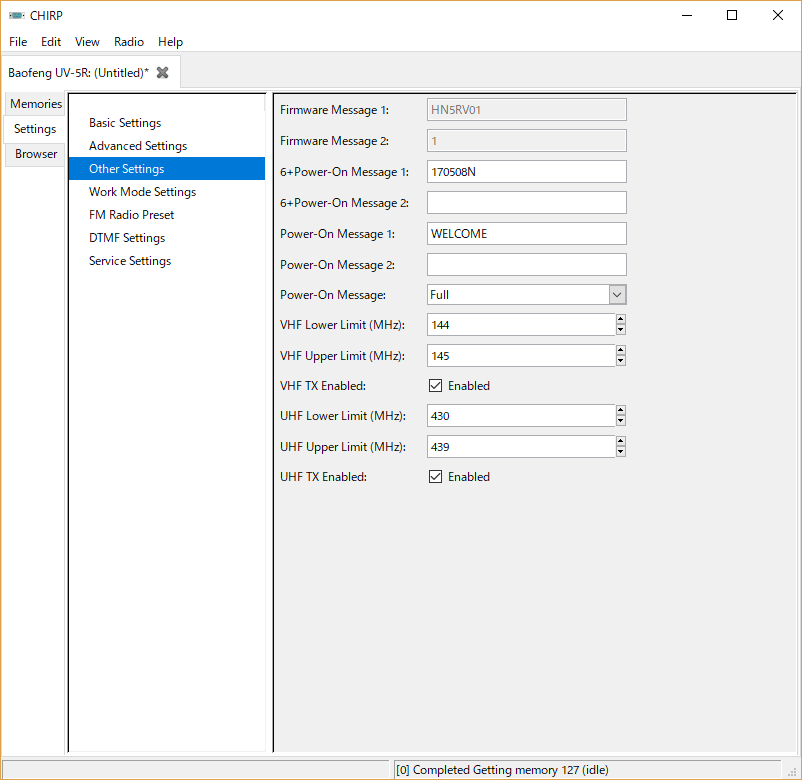Decrease VHF Upper Limit with down arrow

(620, 361)
